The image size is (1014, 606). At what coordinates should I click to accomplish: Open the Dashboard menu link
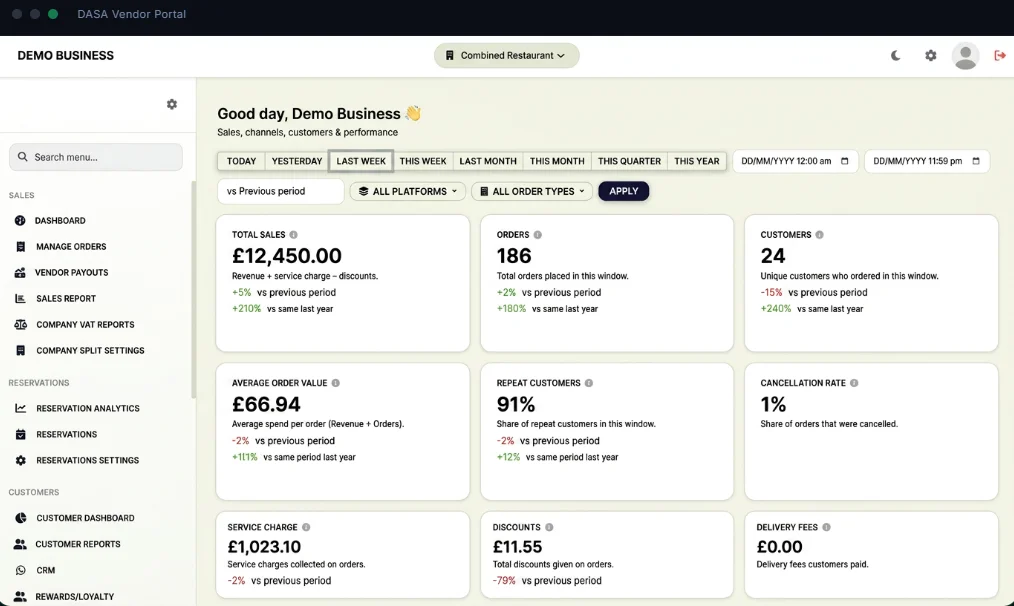(x=60, y=221)
